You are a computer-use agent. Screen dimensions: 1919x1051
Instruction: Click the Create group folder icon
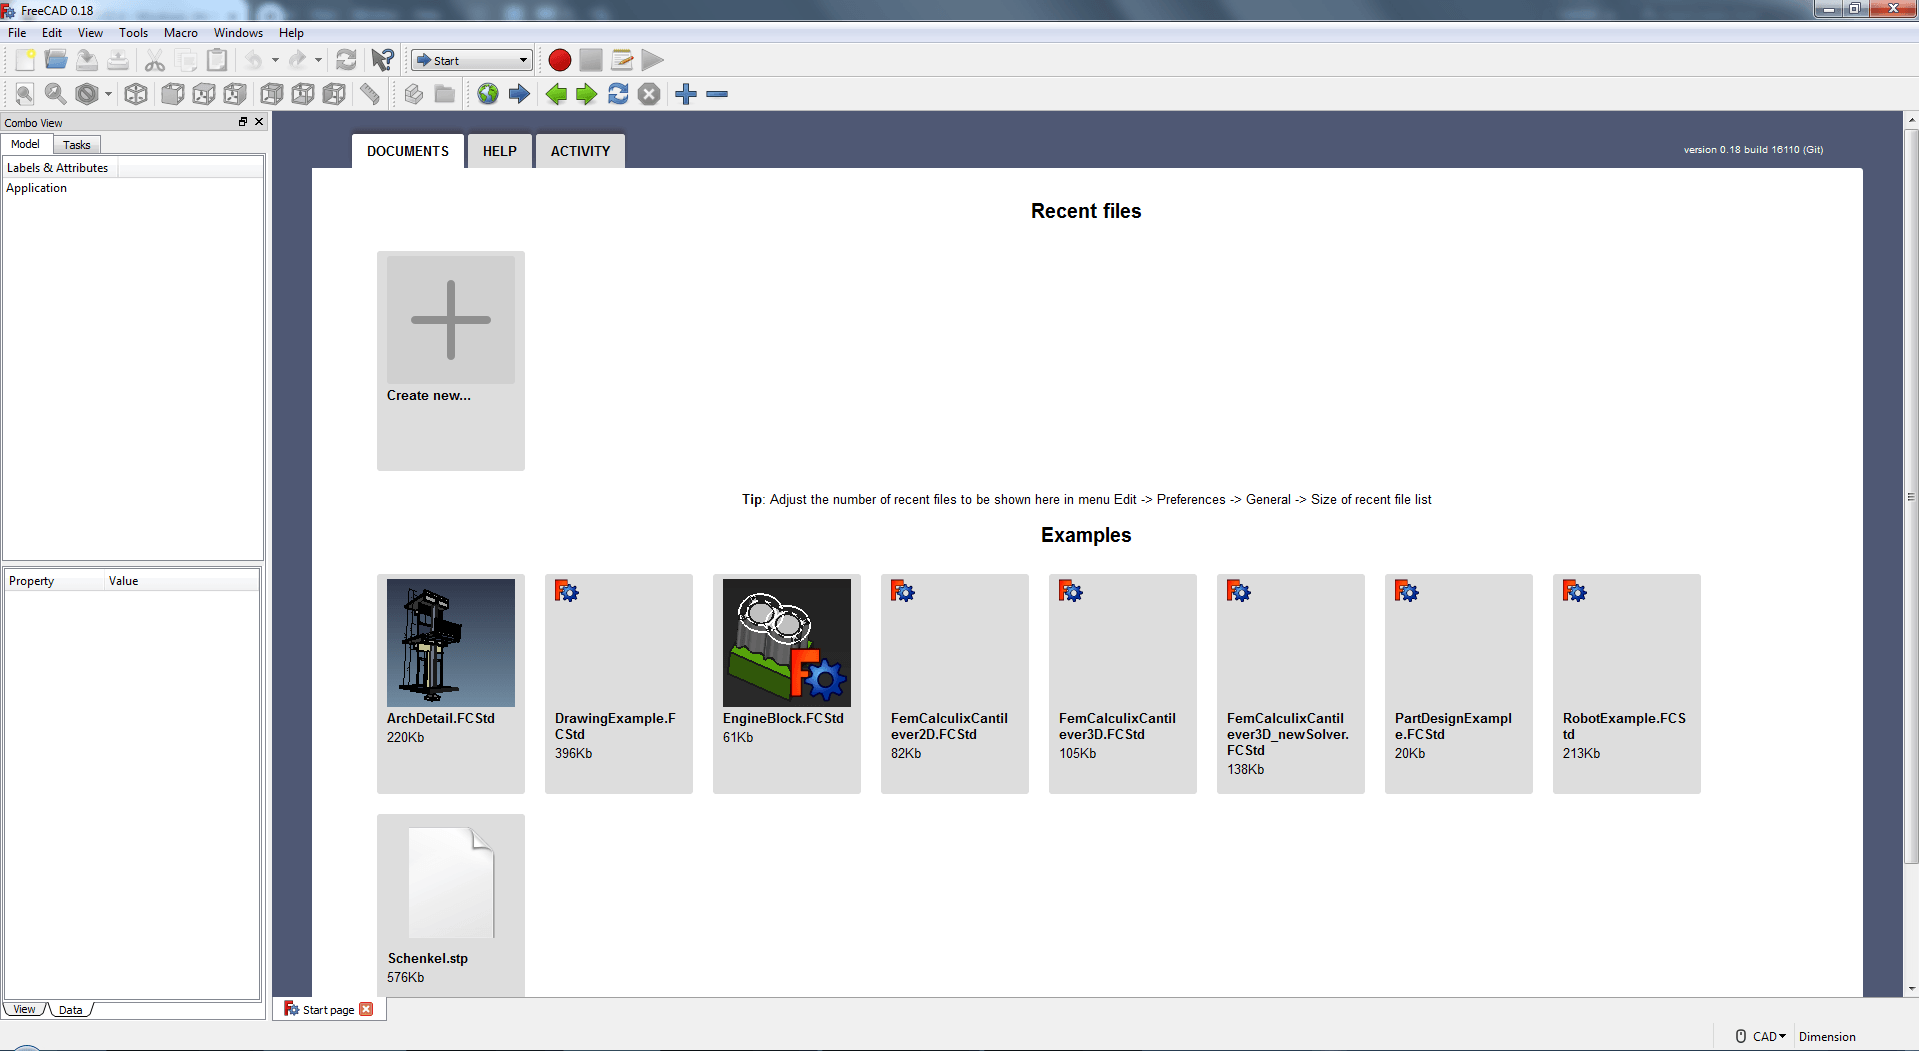pos(445,94)
